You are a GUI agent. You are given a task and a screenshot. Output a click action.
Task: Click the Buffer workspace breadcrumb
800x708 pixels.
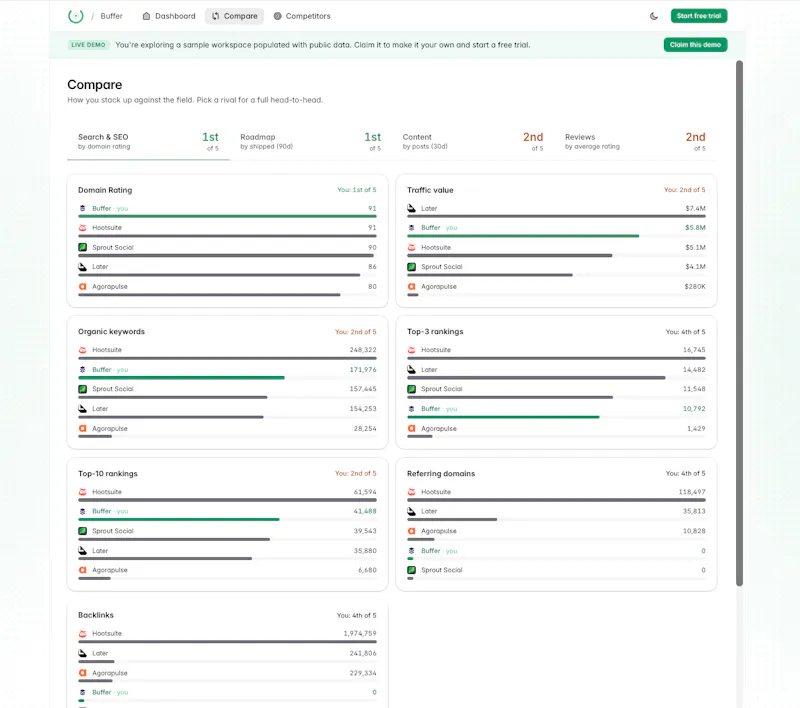111,16
